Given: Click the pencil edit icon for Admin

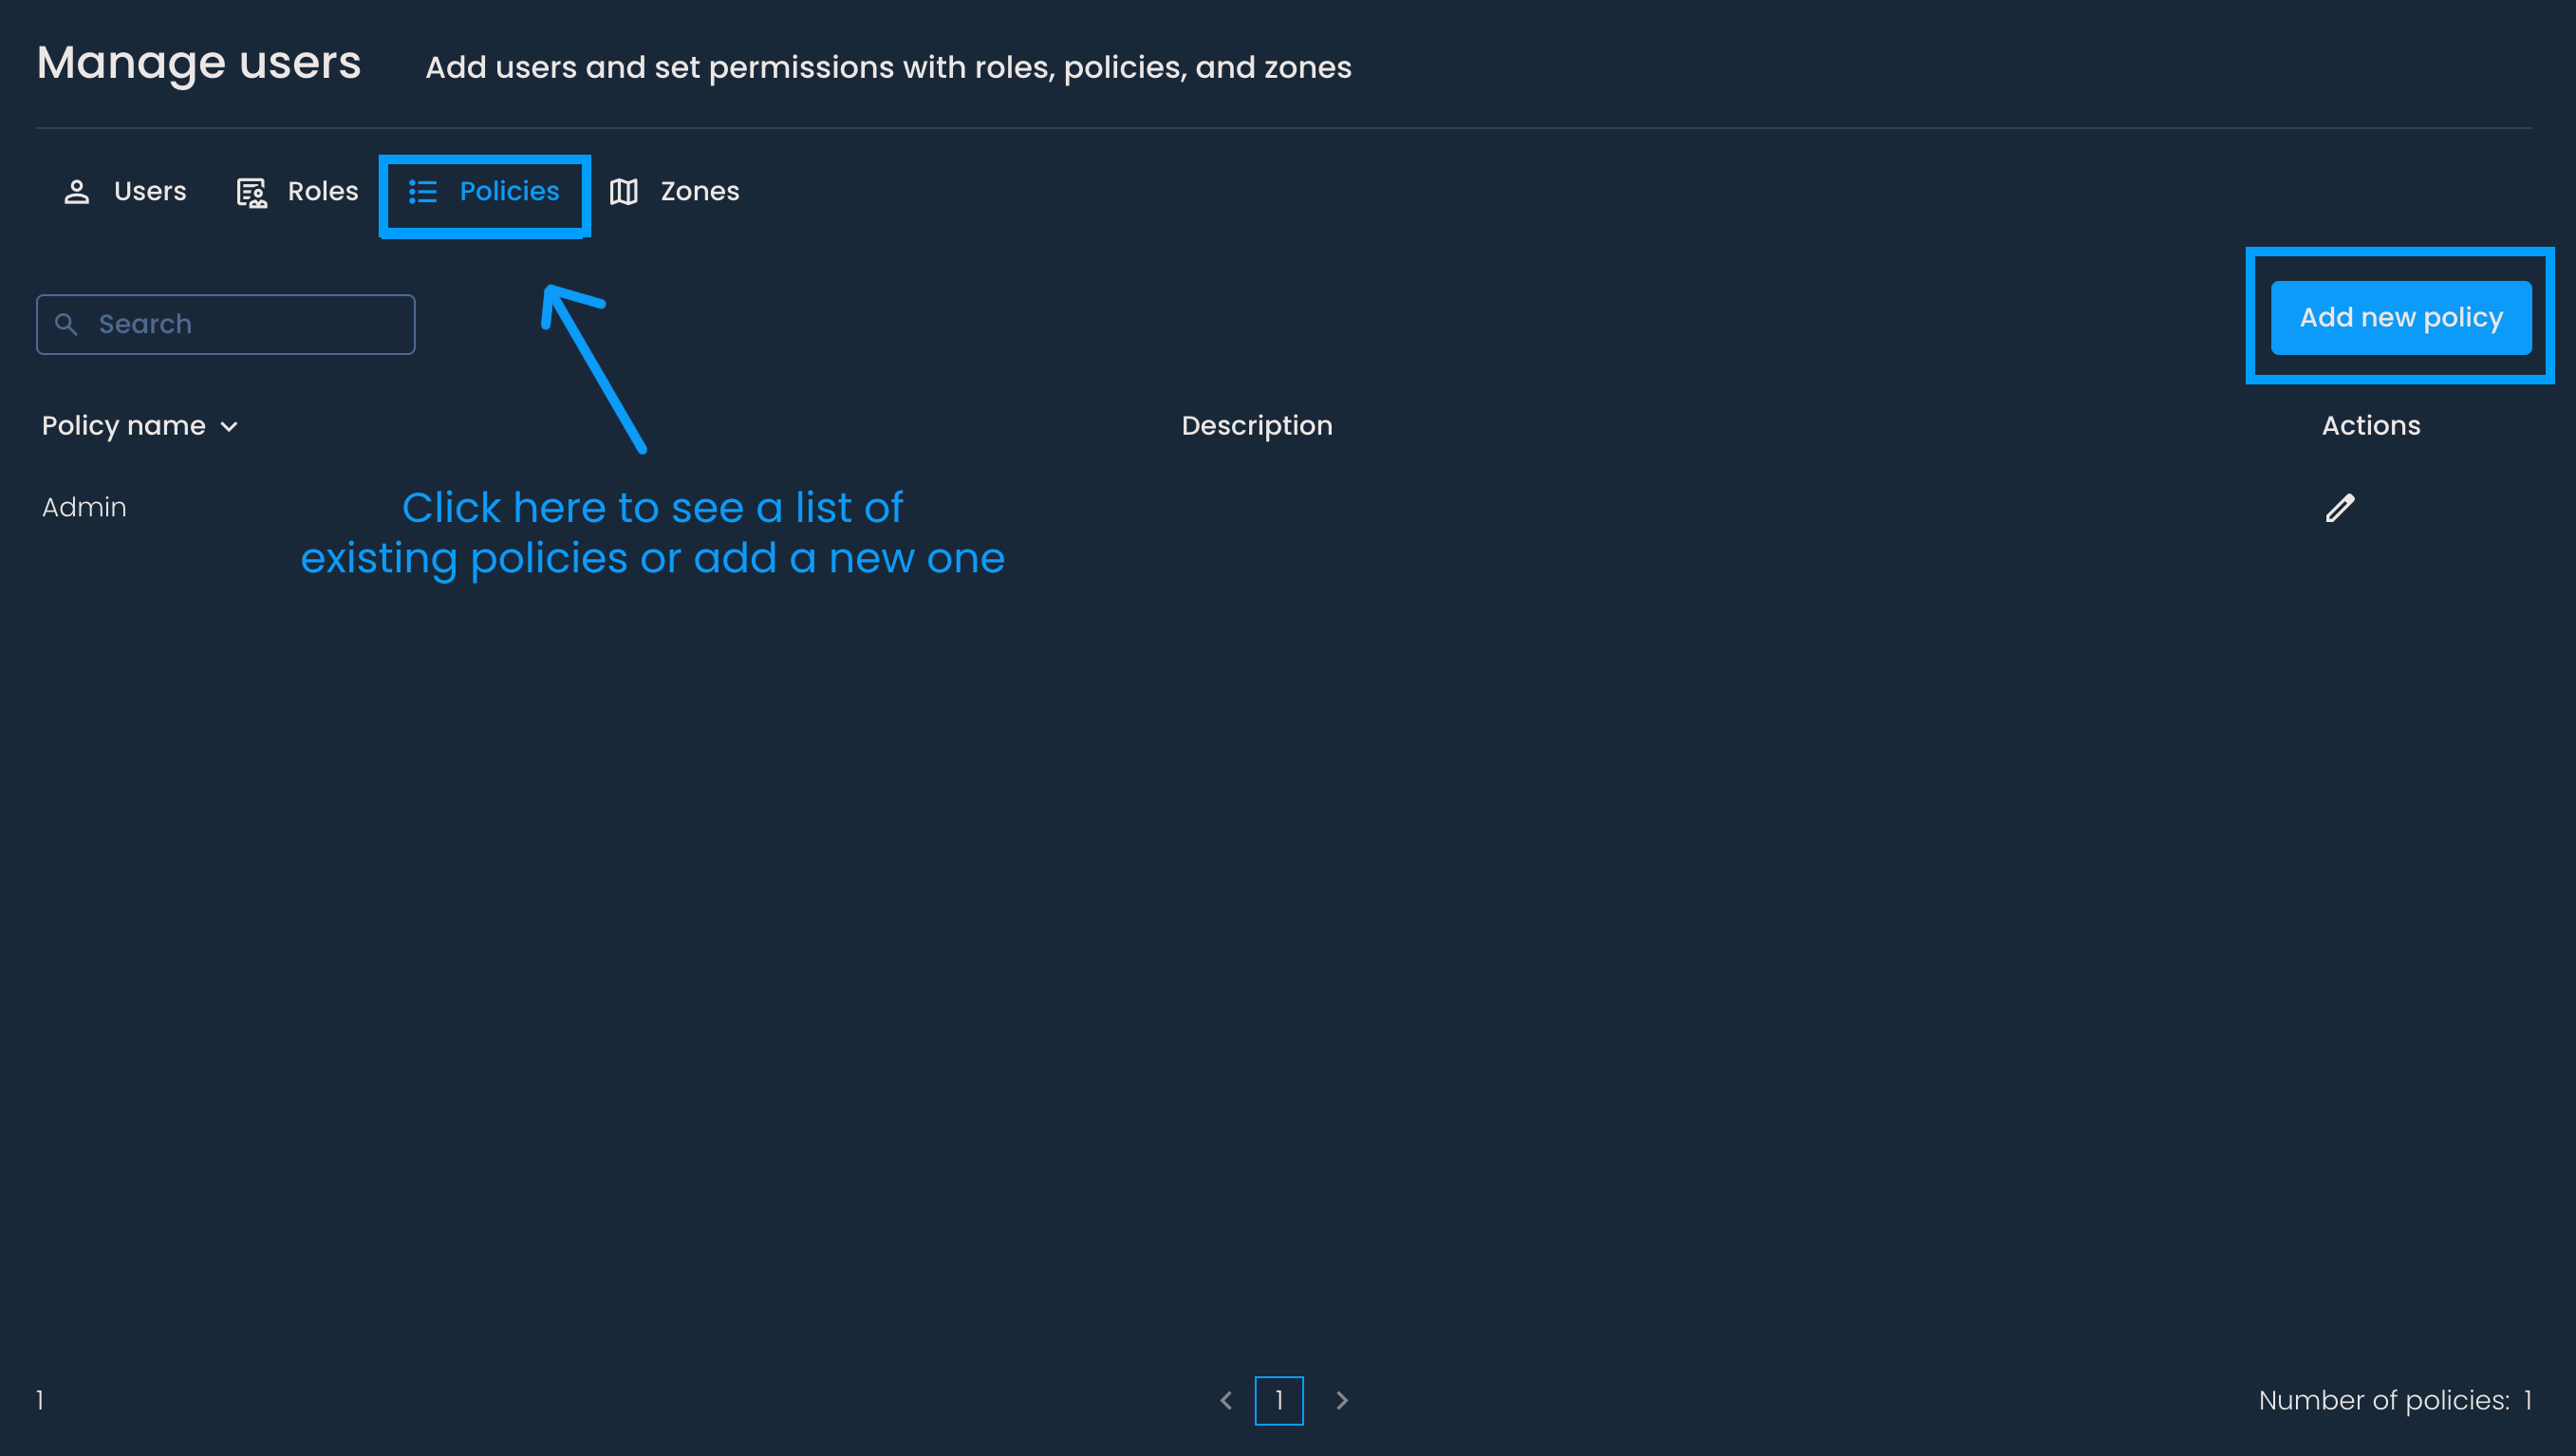Looking at the screenshot, I should (x=2339, y=508).
